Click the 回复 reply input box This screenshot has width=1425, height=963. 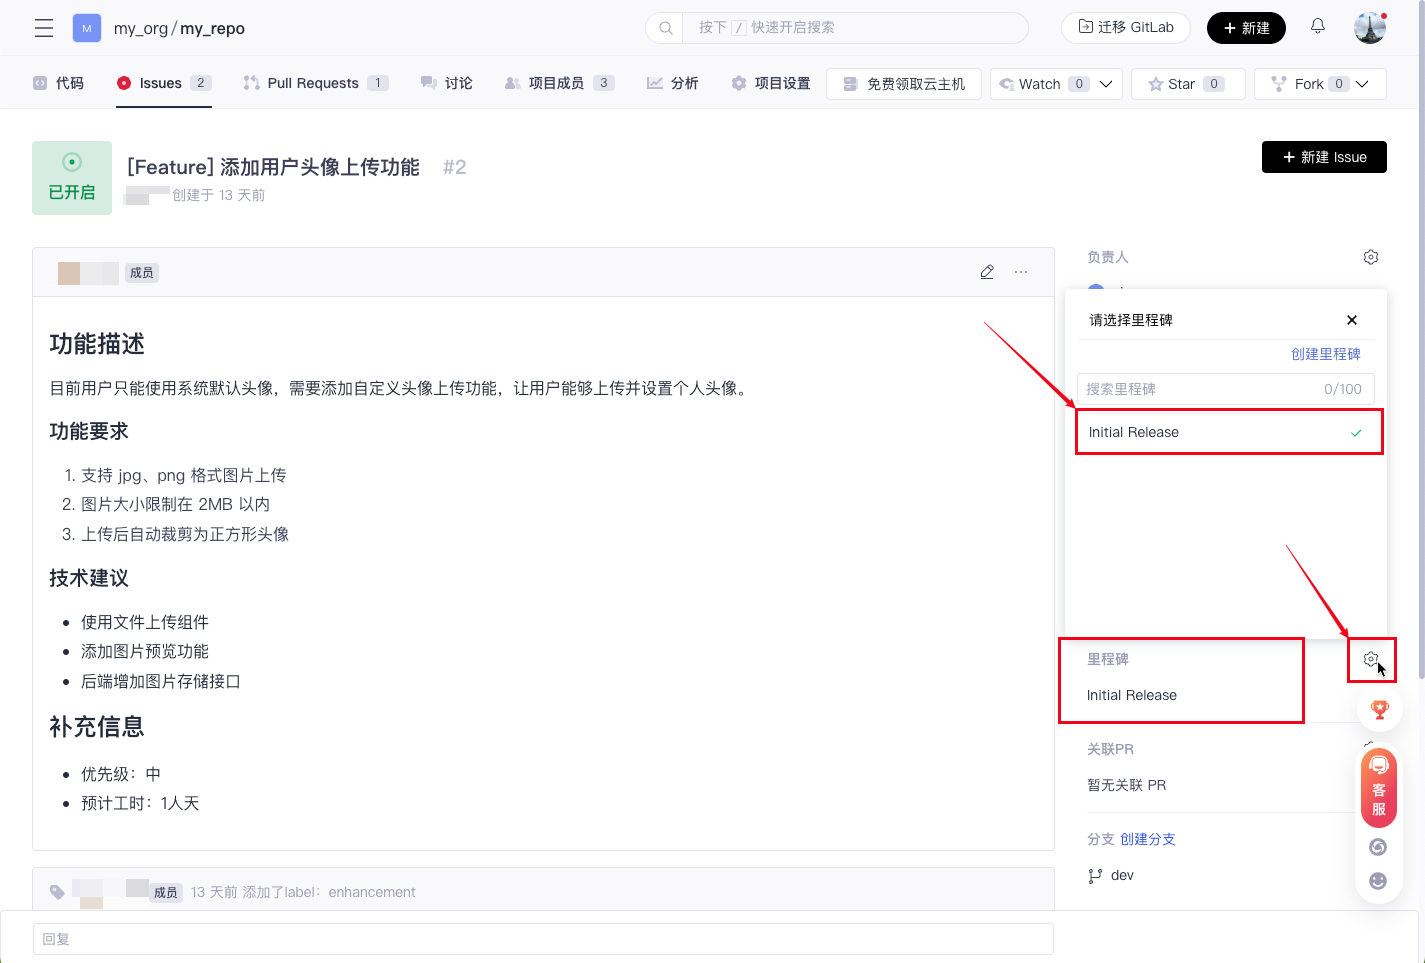[x=543, y=939]
